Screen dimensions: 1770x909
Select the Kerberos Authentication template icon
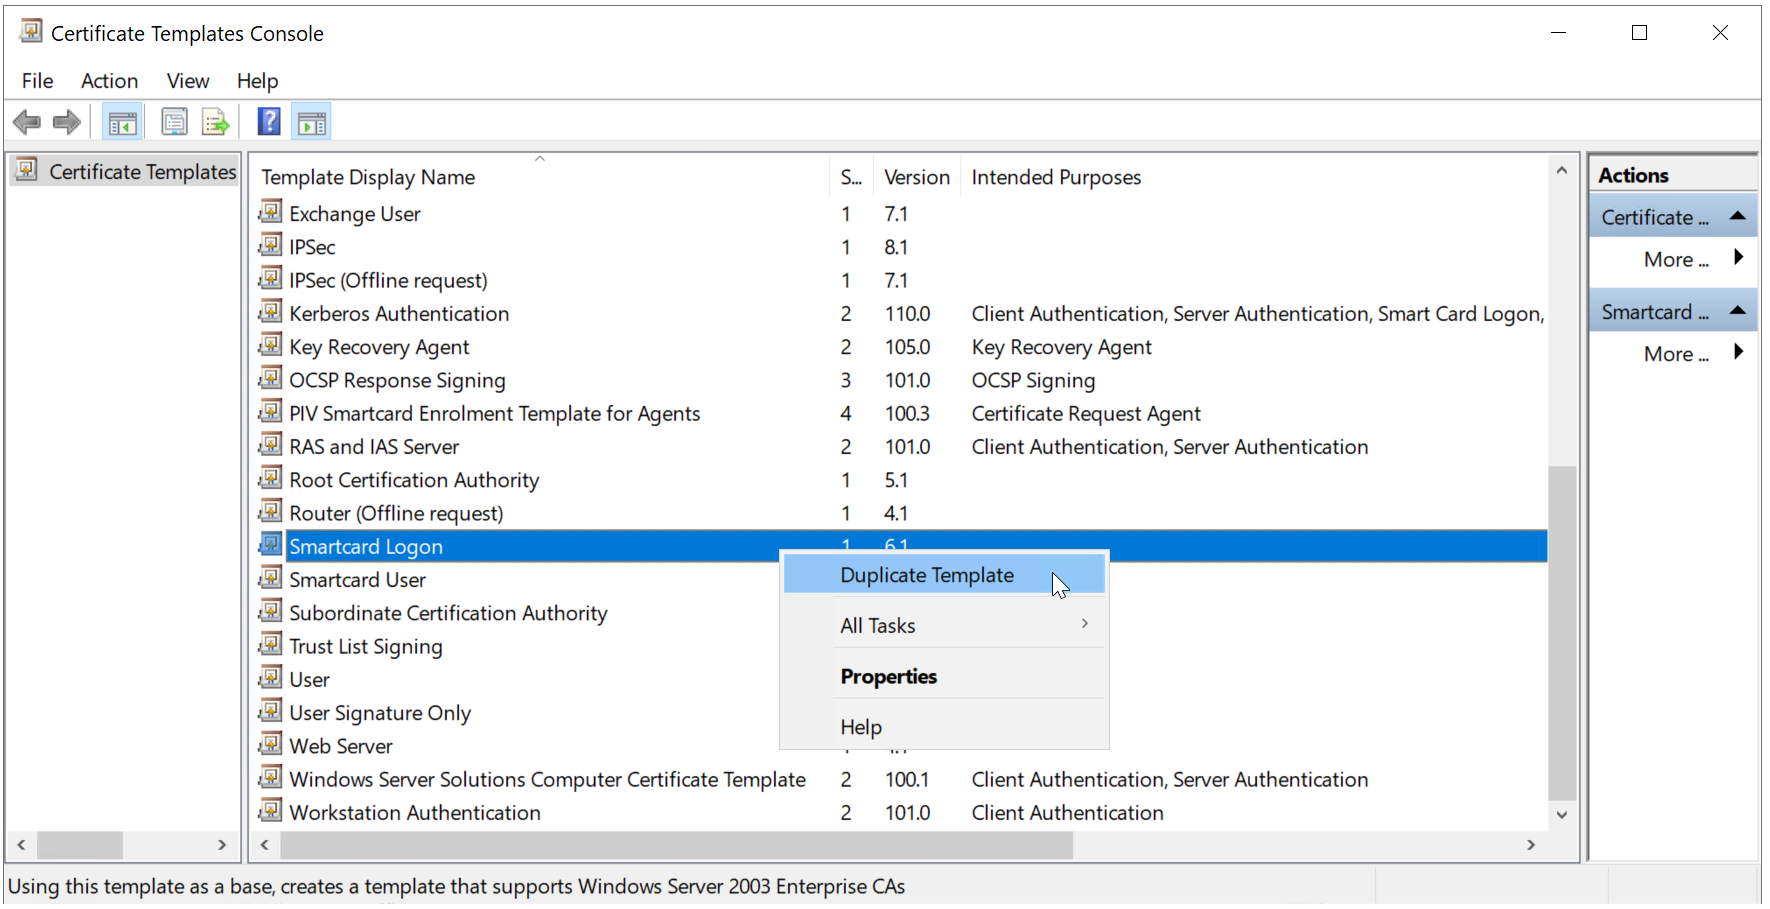tap(270, 313)
